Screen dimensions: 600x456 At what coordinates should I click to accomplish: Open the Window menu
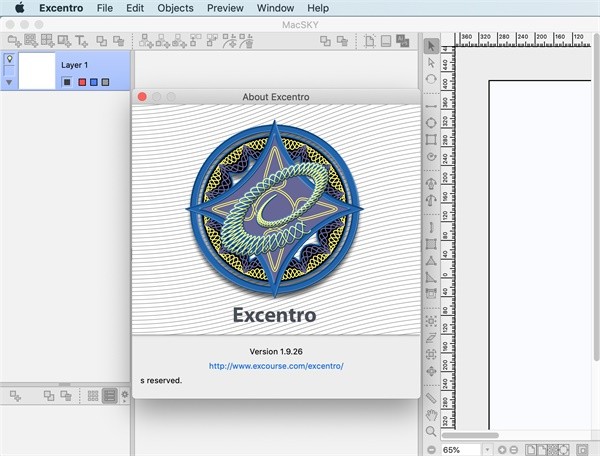275,8
